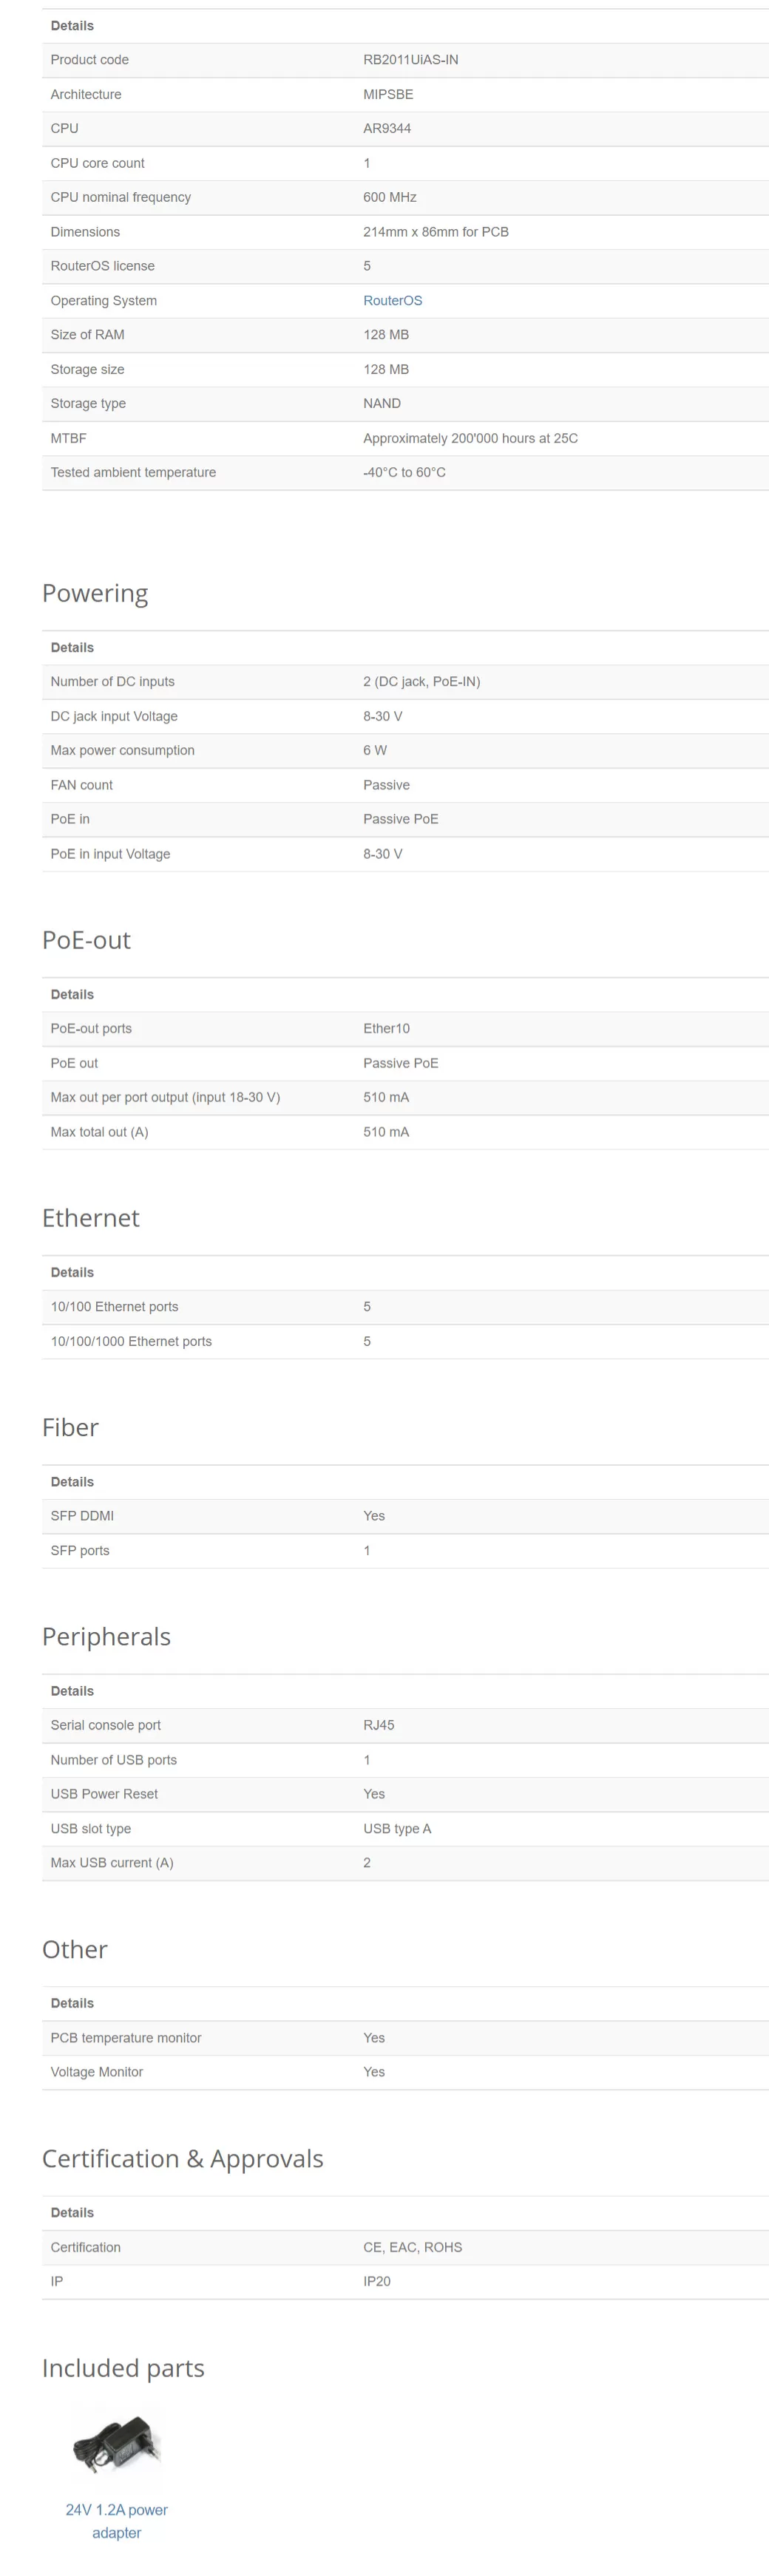Screen dimensions: 769x2576
Task: Select the PoE-out section heading
Action: point(86,940)
